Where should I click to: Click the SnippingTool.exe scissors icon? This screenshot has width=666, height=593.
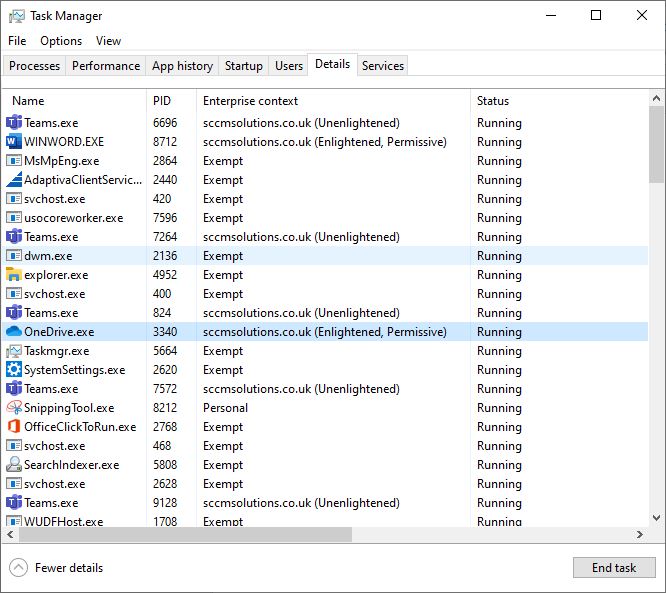coord(14,408)
